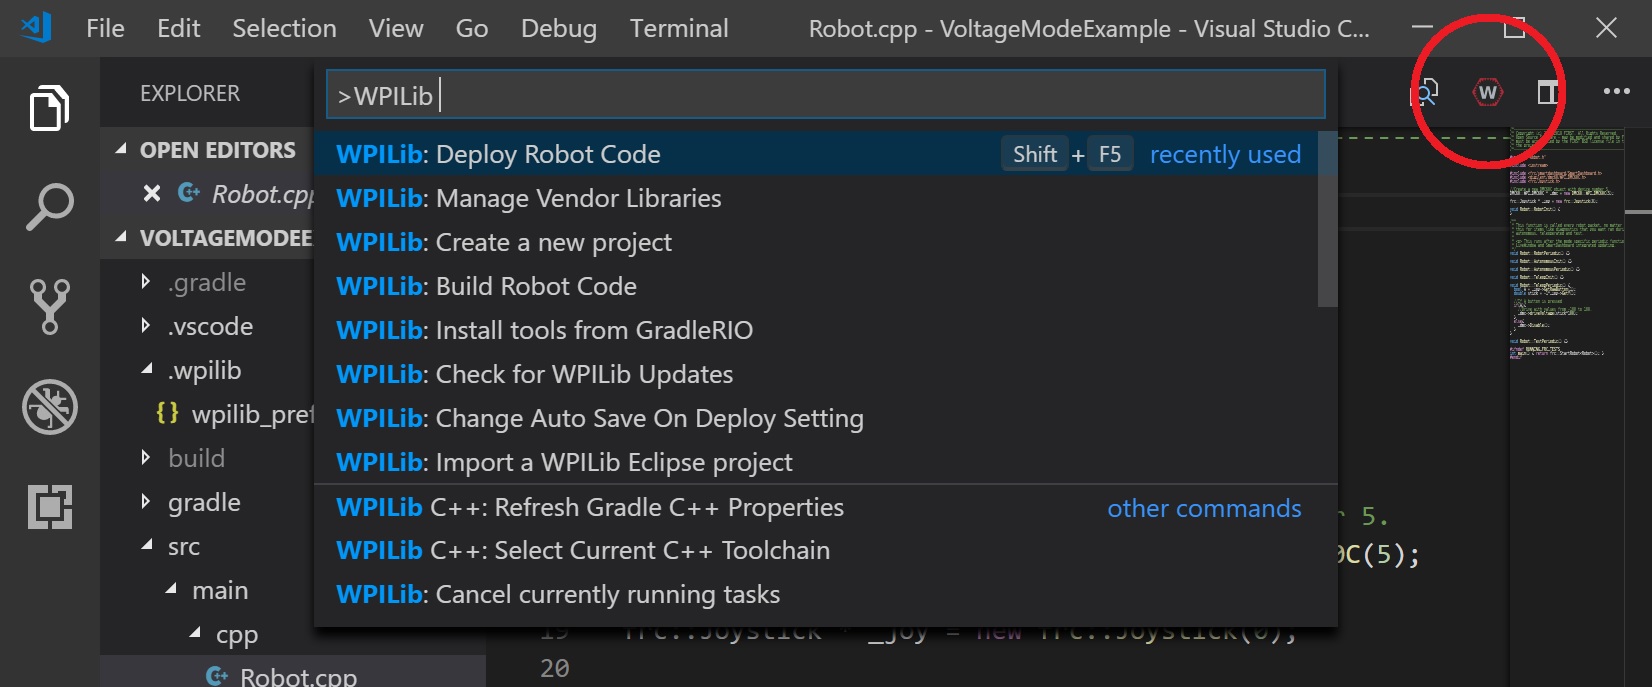Open the Terminal menu

click(679, 29)
